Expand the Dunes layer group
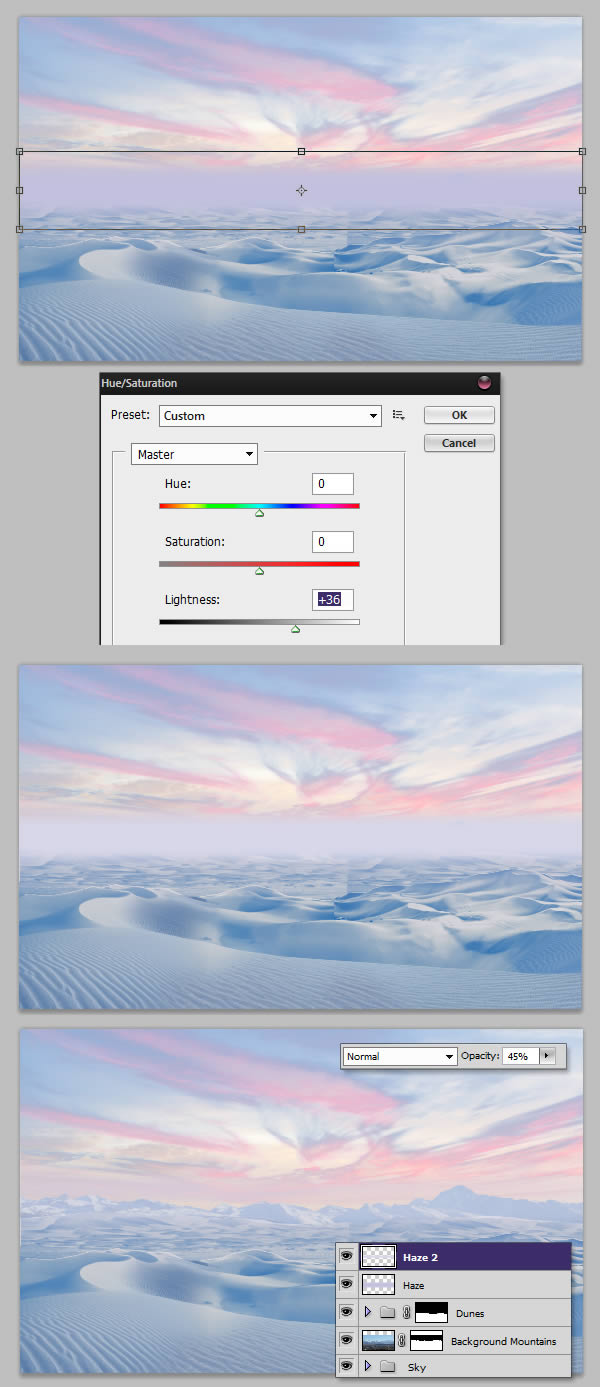The width and height of the screenshot is (600, 1387). click(x=369, y=1313)
